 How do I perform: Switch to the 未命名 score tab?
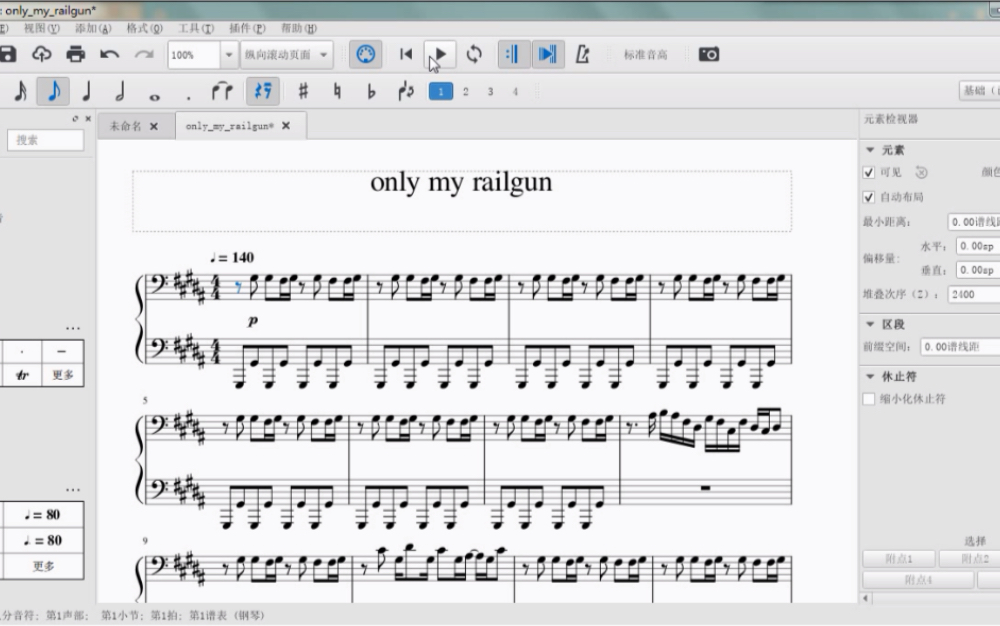126,126
